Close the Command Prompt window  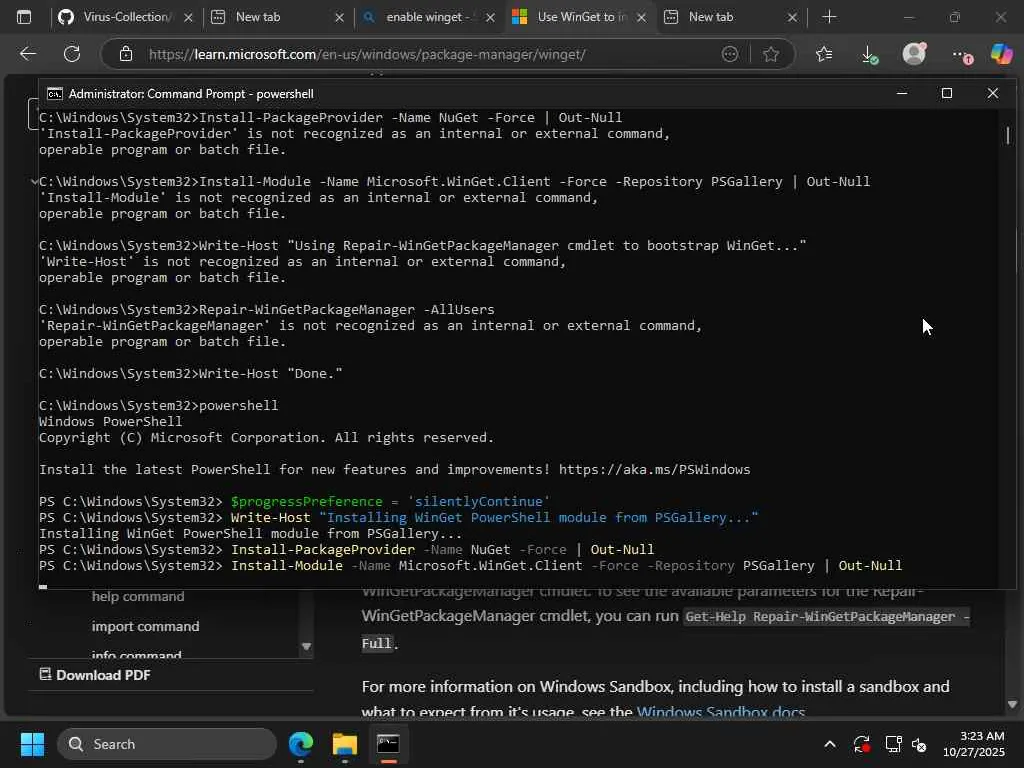[x=993, y=93]
